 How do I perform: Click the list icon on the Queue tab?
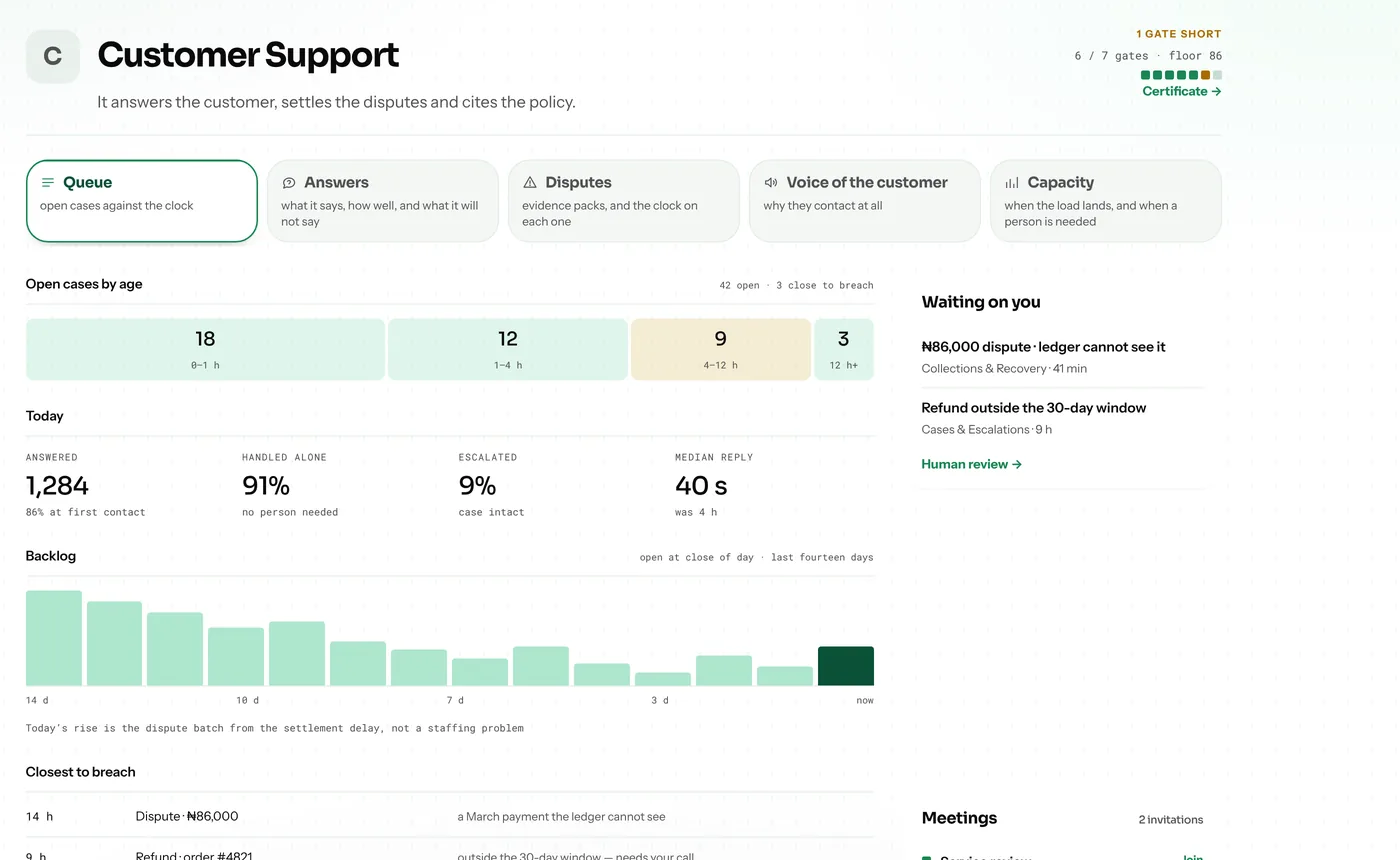[x=47, y=183]
